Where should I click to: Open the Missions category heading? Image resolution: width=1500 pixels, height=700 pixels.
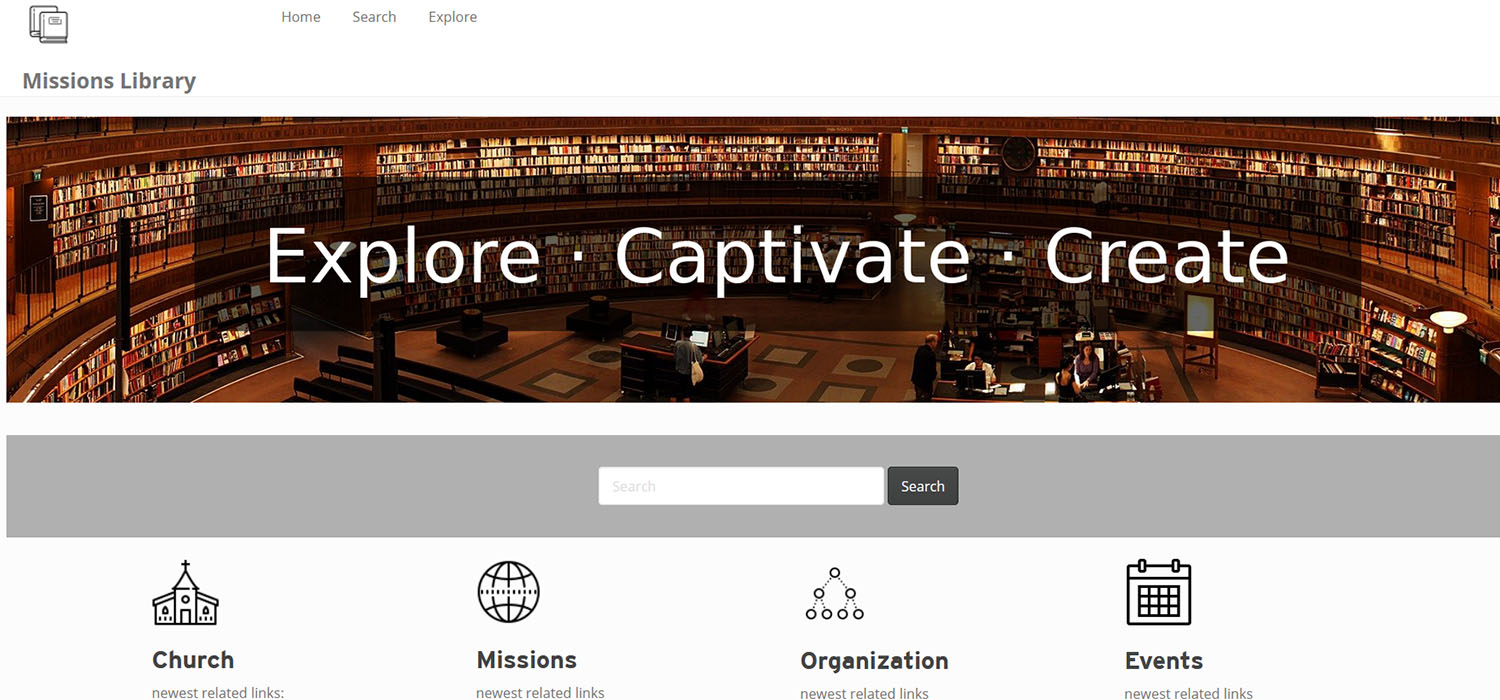click(x=527, y=660)
